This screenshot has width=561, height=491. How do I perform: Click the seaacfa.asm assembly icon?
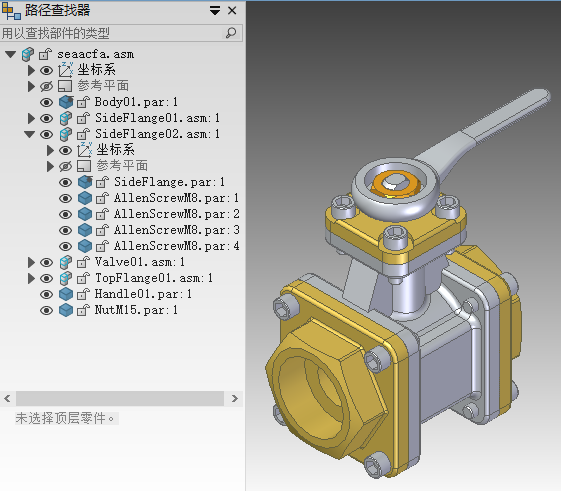point(28,54)
